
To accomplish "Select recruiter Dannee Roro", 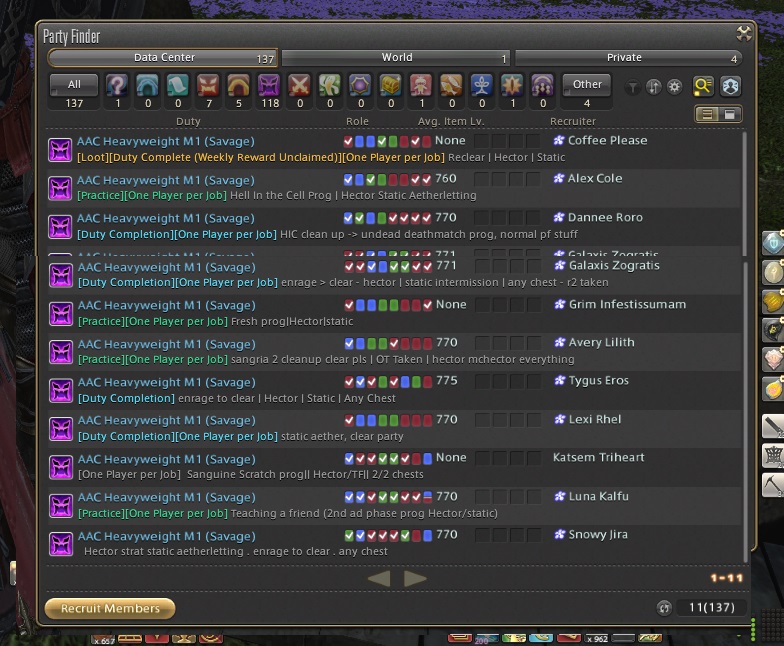I will click(605, 218).
